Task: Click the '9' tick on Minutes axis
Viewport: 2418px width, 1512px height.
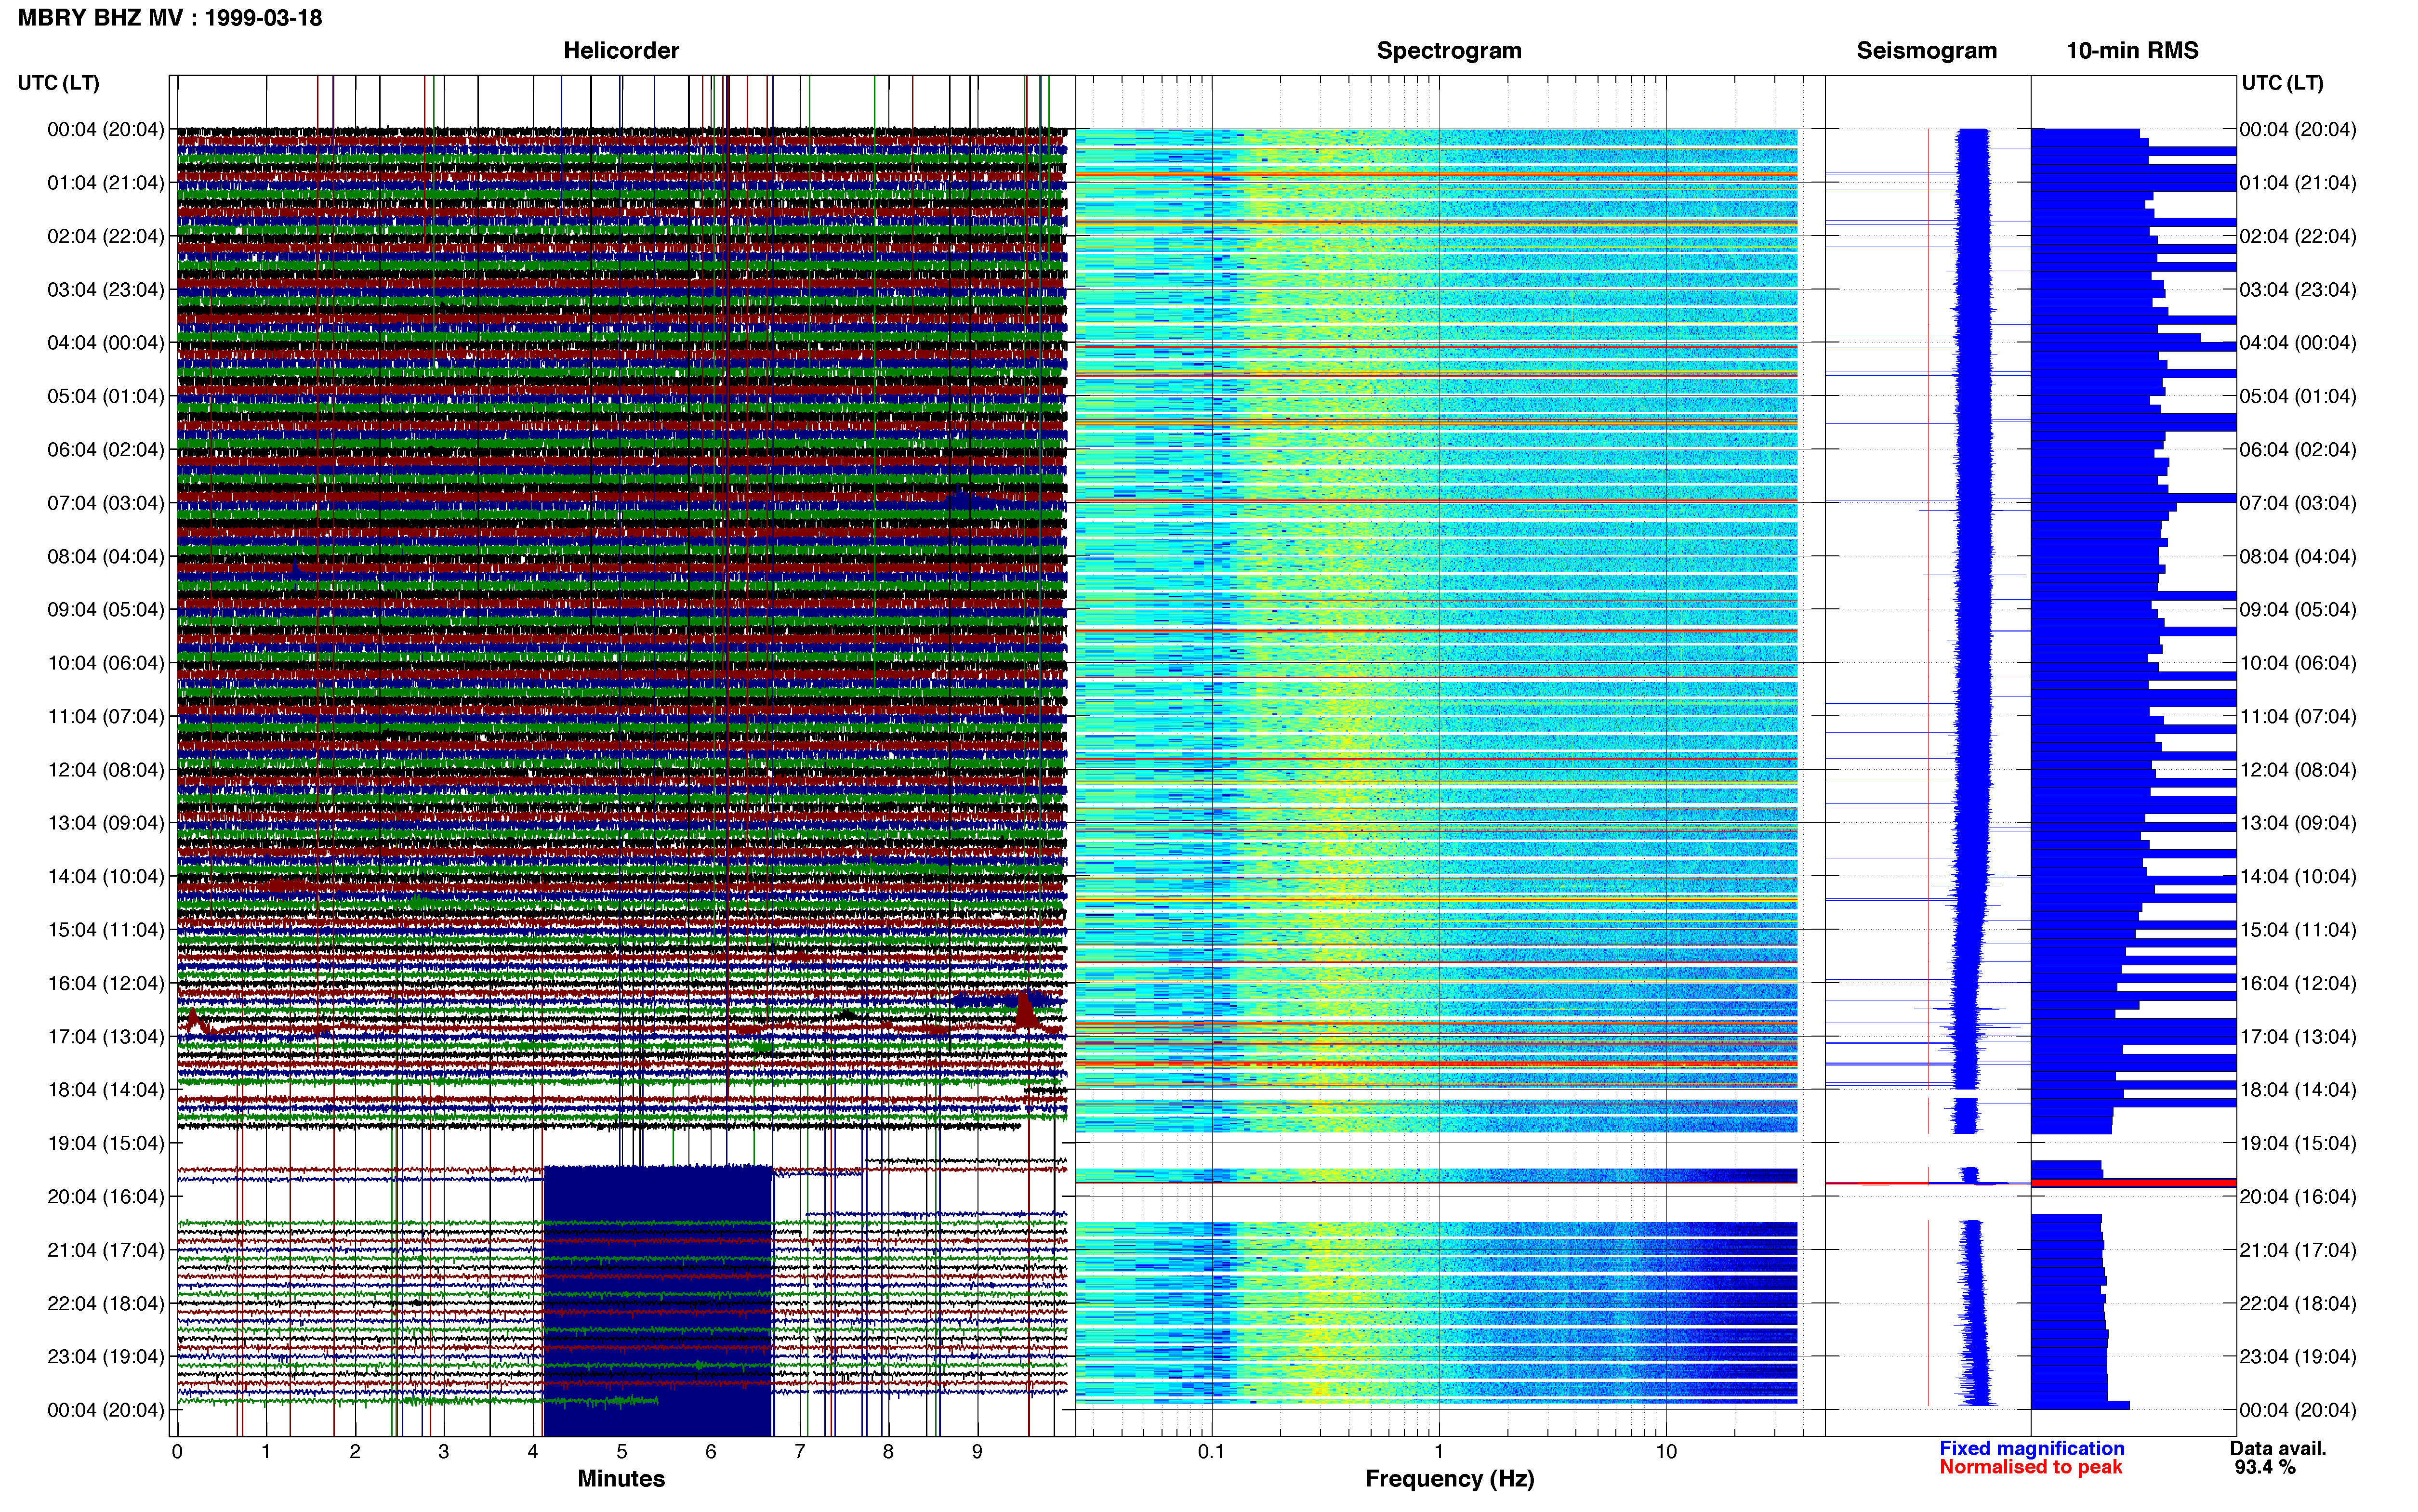Action: tap(977, 1452)
